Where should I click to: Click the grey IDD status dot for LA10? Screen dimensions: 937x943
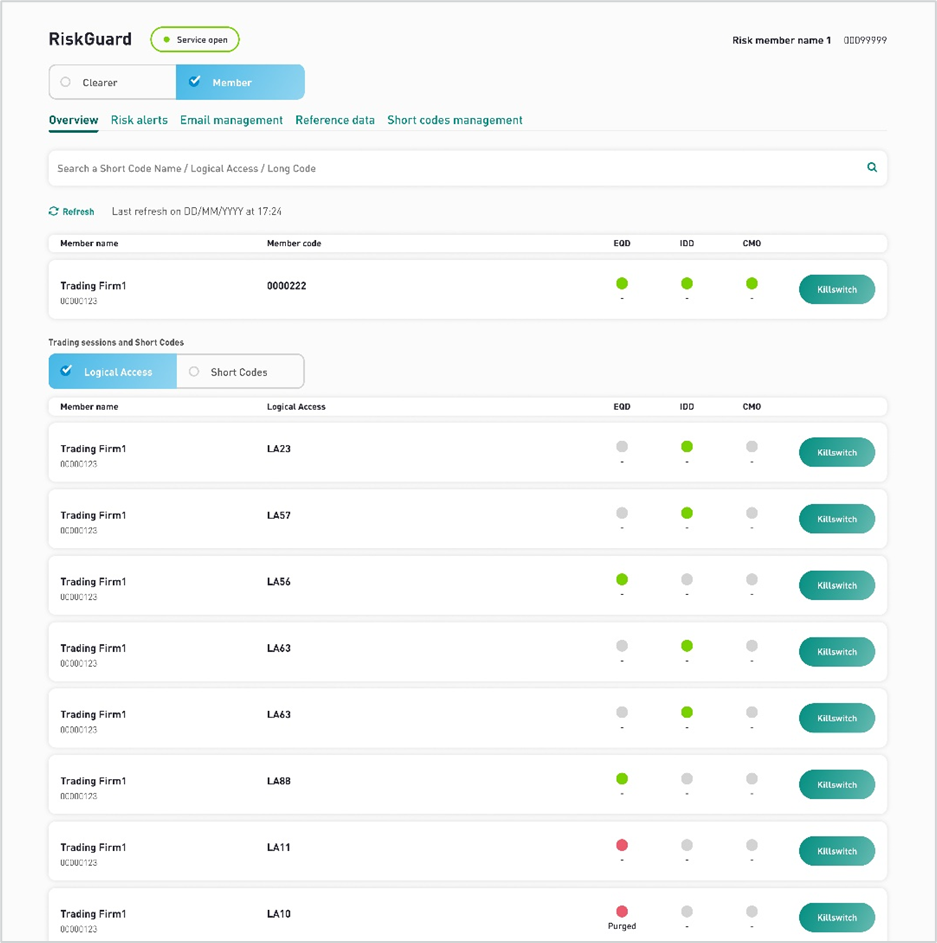(x=687, y=911)
